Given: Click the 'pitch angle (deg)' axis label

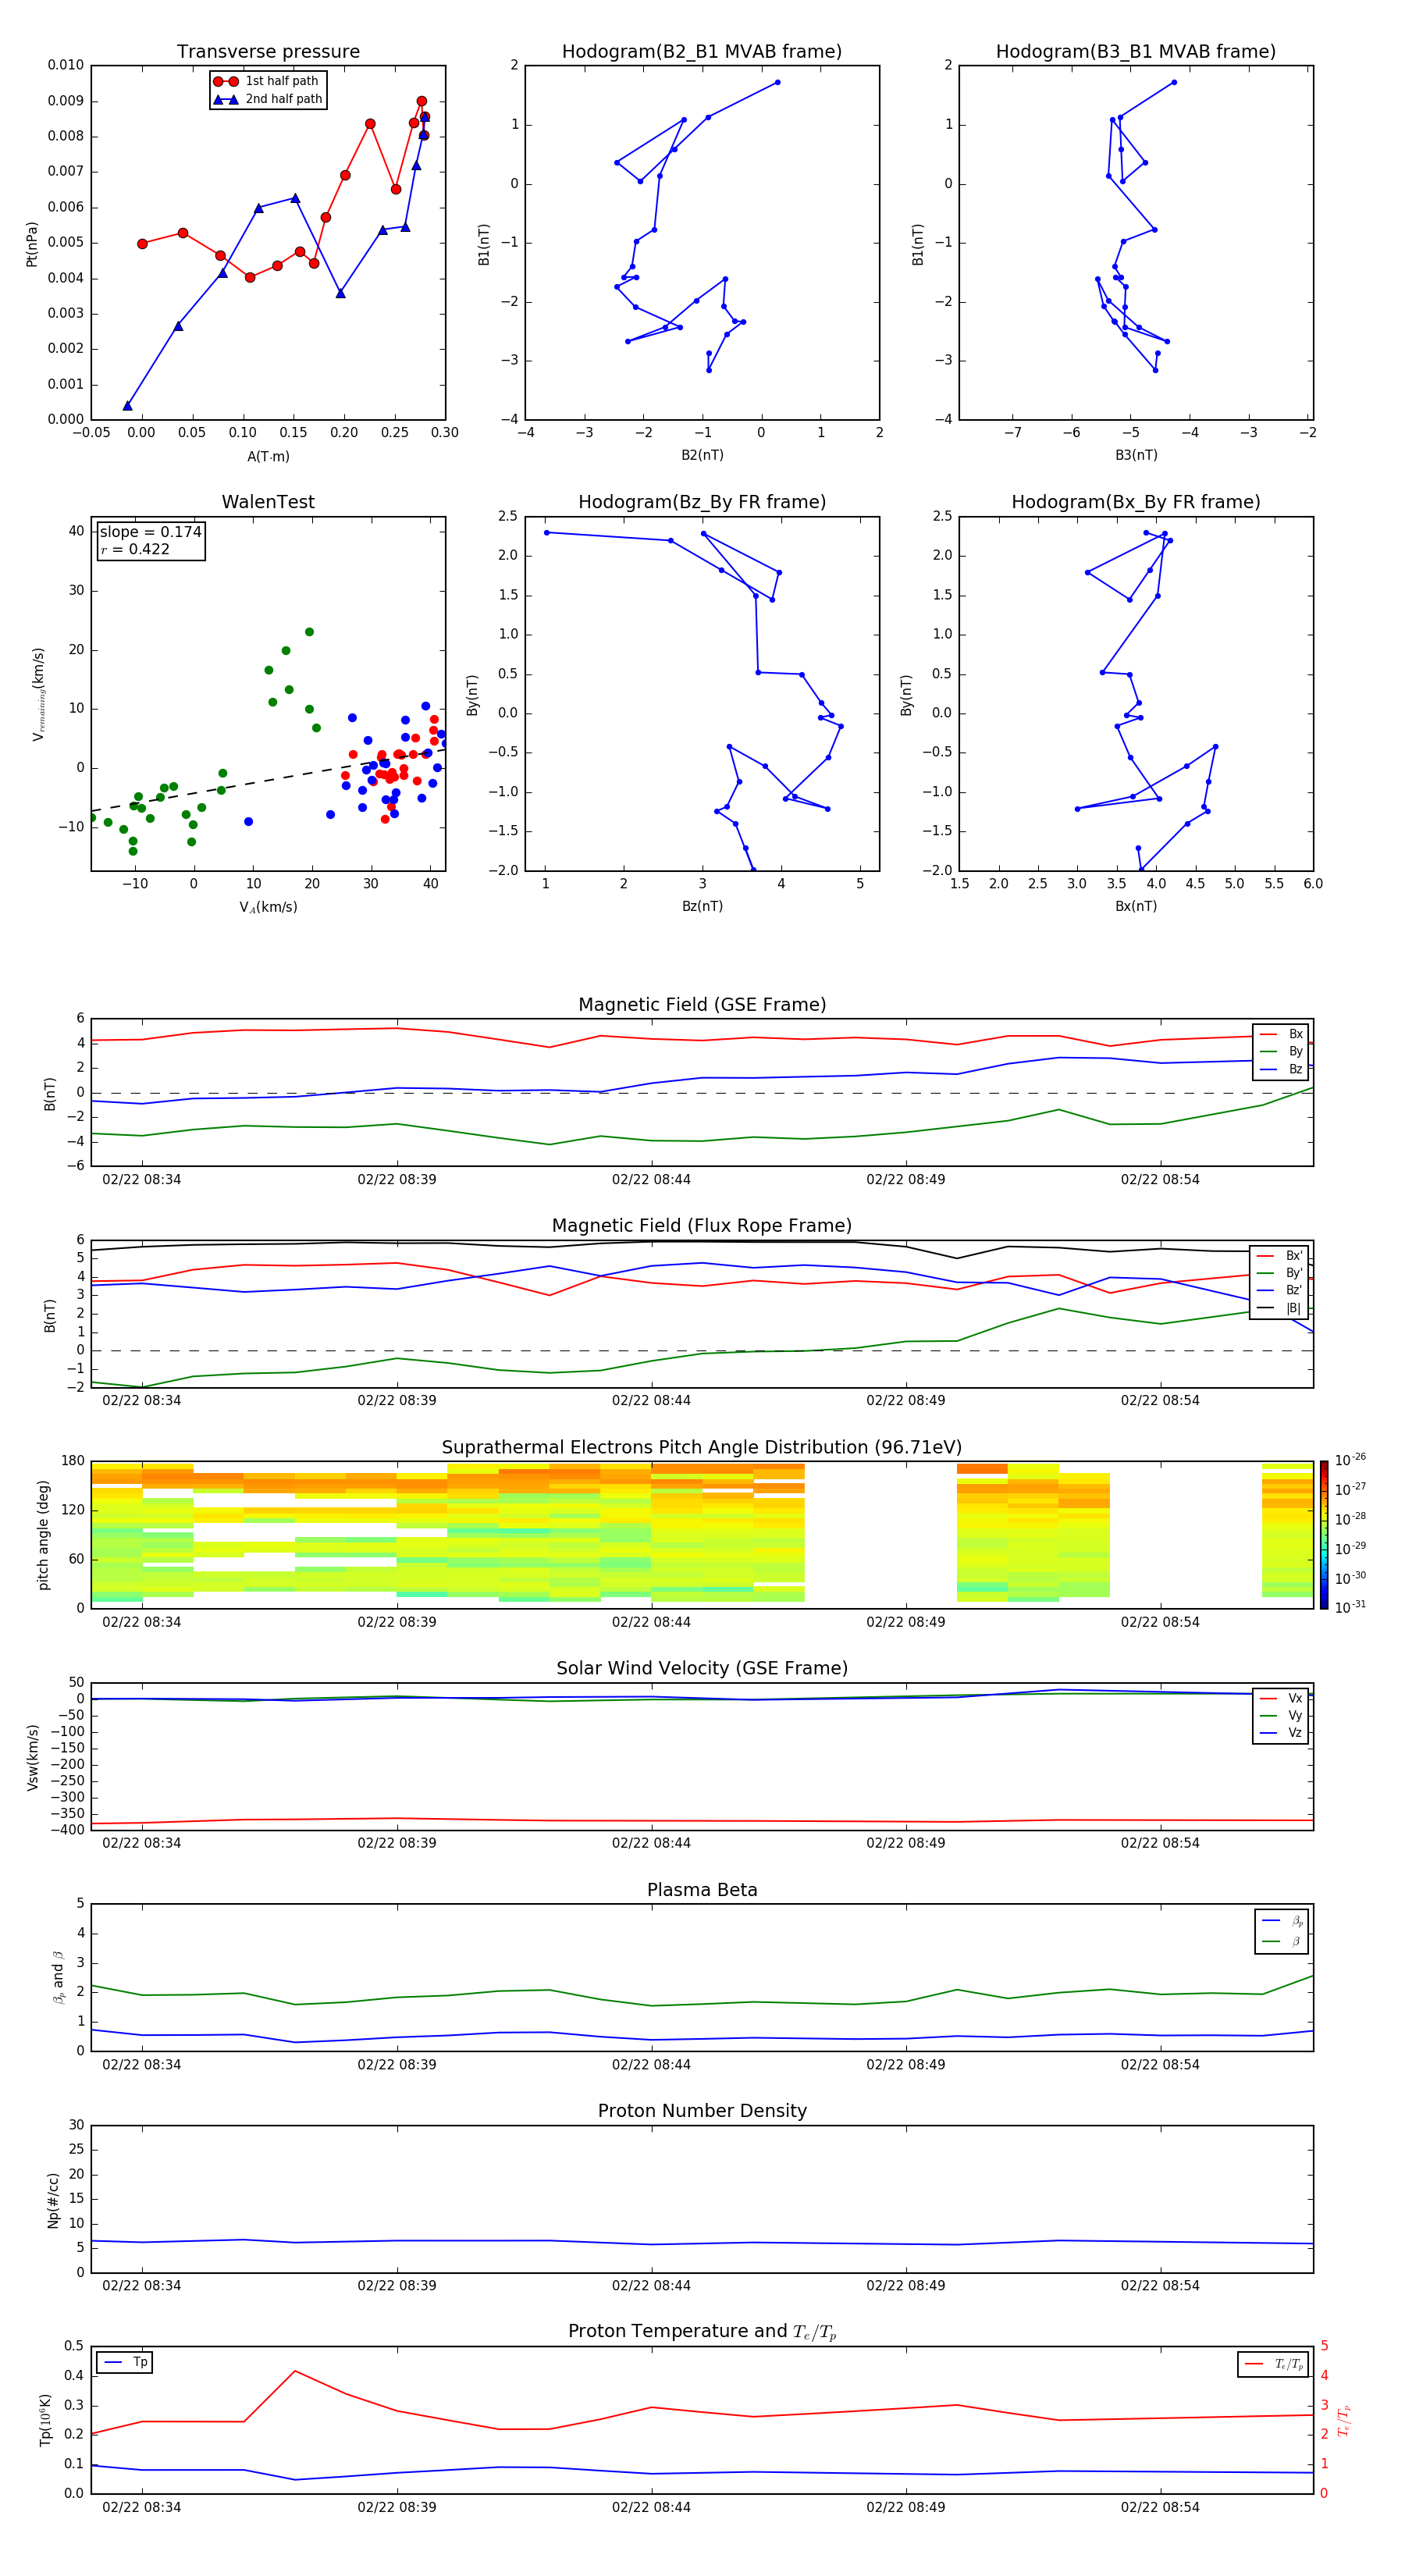Looking at the screenshot, I should click(x=43, y=1535).
